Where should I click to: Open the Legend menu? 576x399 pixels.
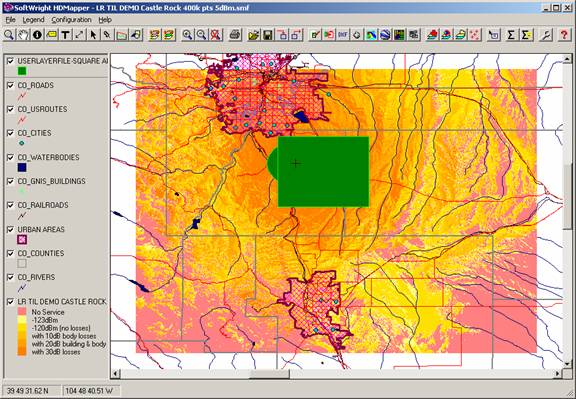(33, 20)
